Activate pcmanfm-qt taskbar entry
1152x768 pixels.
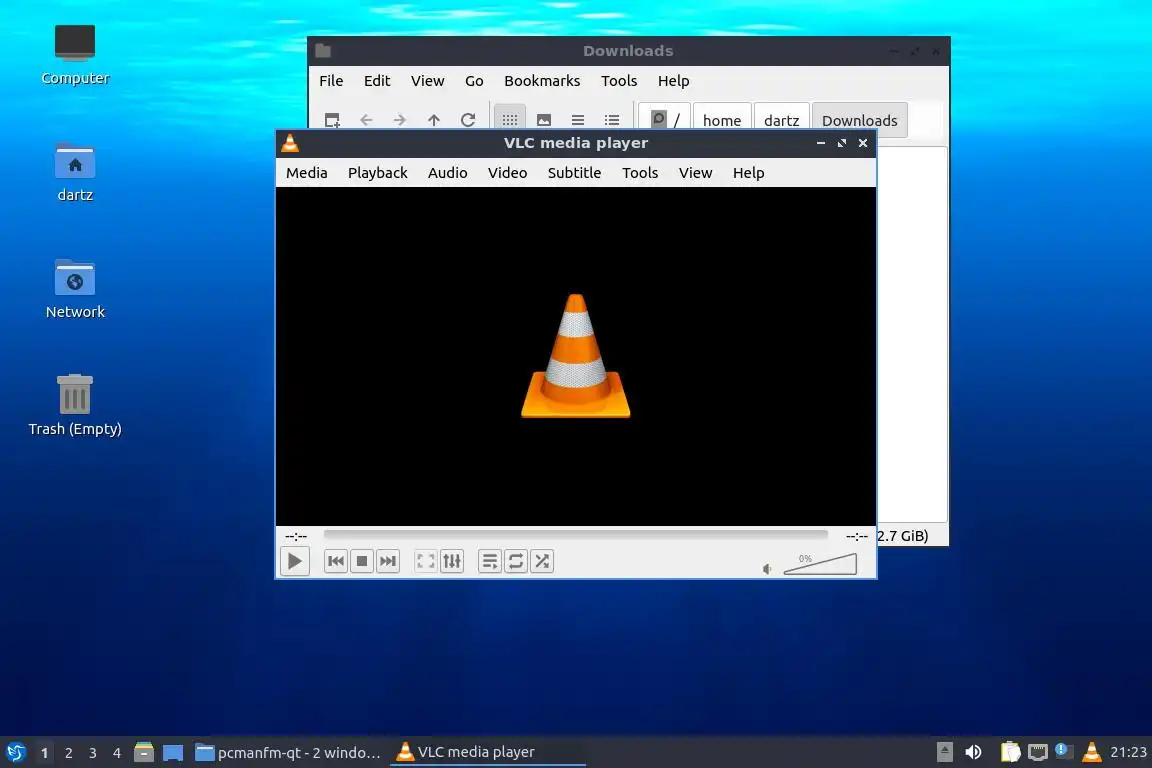(288, 752)
